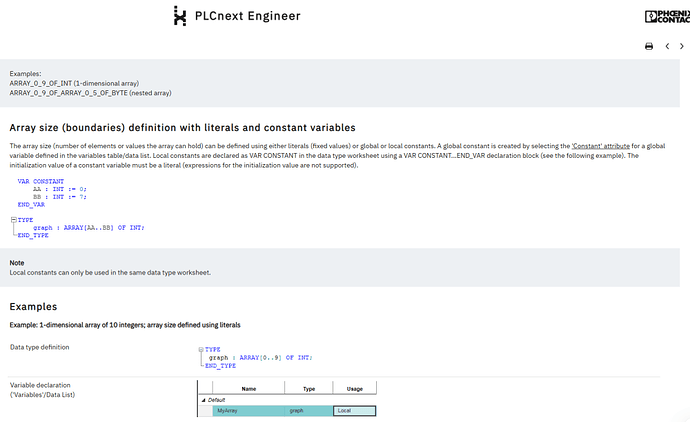Viewport: 690px width, 422px height.
Task: Click 'graph : ARRAY[AA..BB] OF INT;' code line
Action: click(89, 228)
